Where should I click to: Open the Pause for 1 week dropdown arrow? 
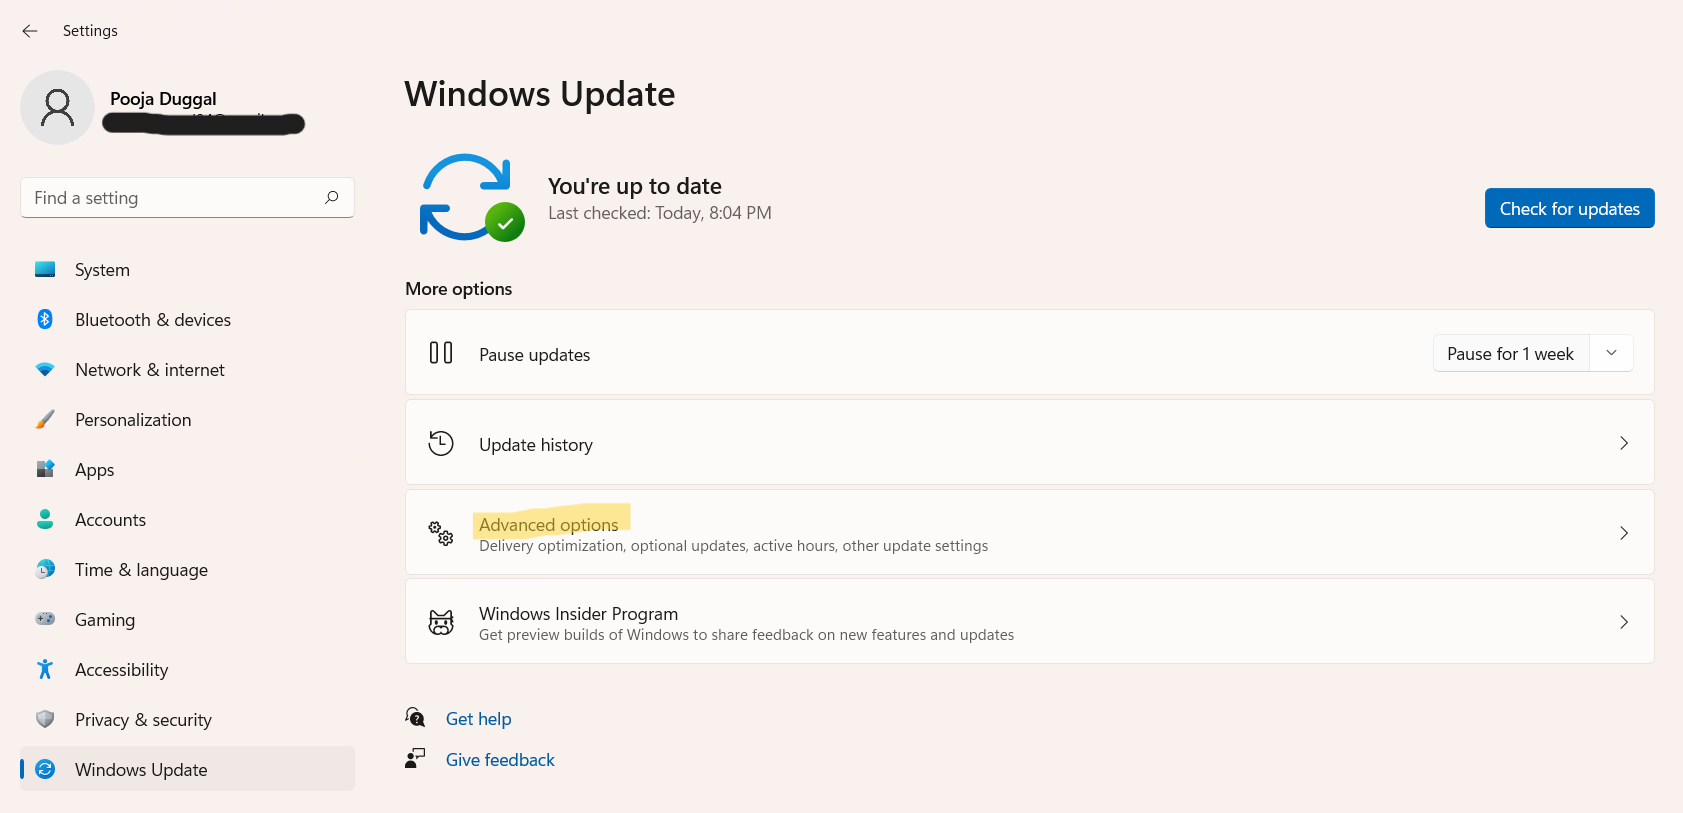click(x=1611, y=353)
